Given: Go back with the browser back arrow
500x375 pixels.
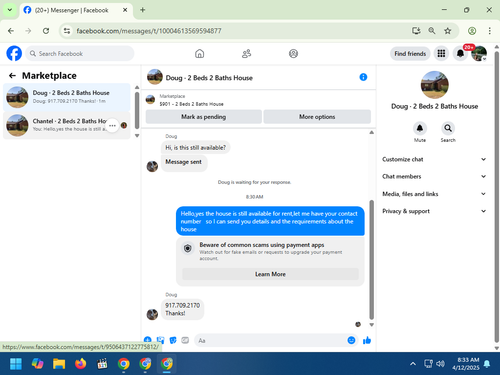Looking at the screenshot, I should pos(11,31).
